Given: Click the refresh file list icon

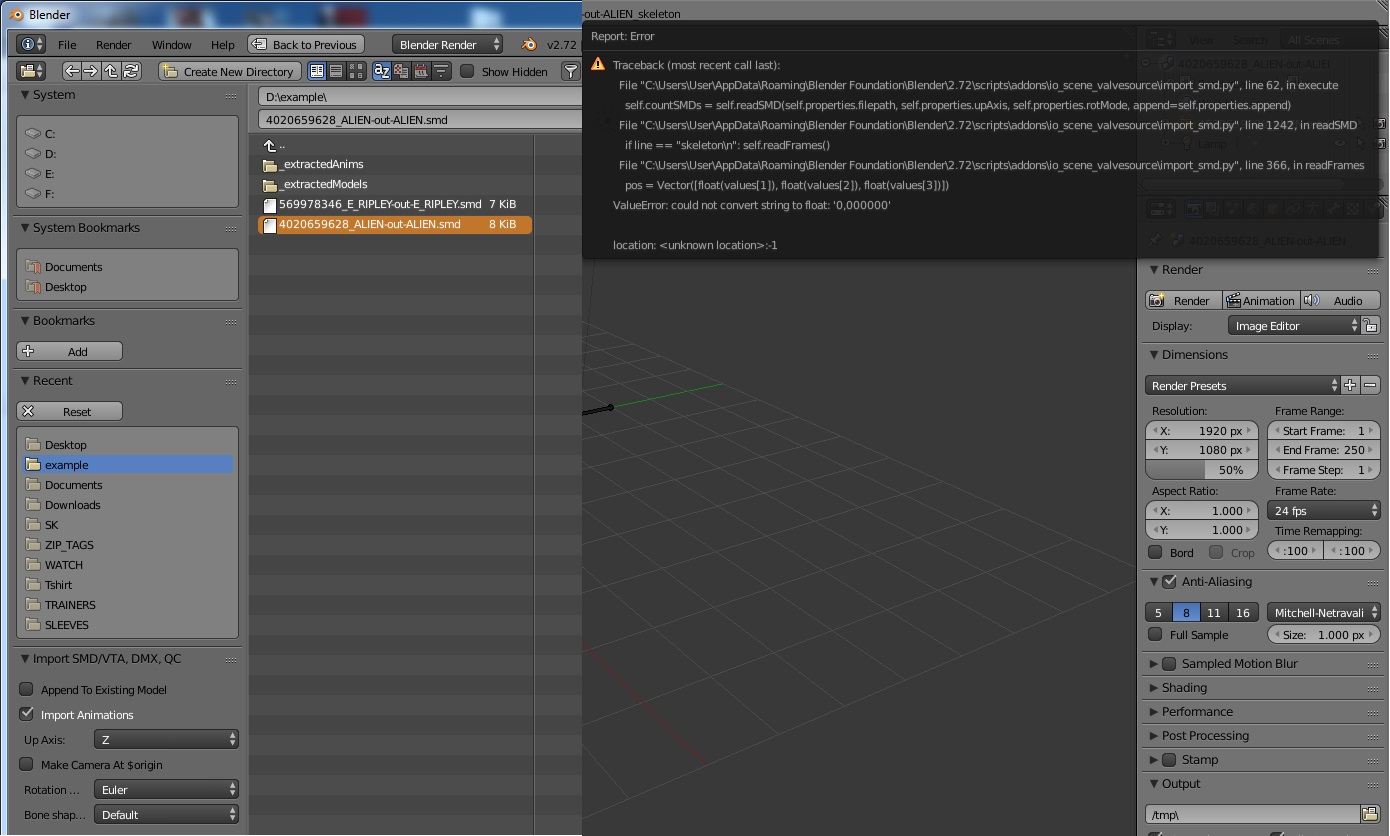Looking at the screenshot, I should click(131, 71).
